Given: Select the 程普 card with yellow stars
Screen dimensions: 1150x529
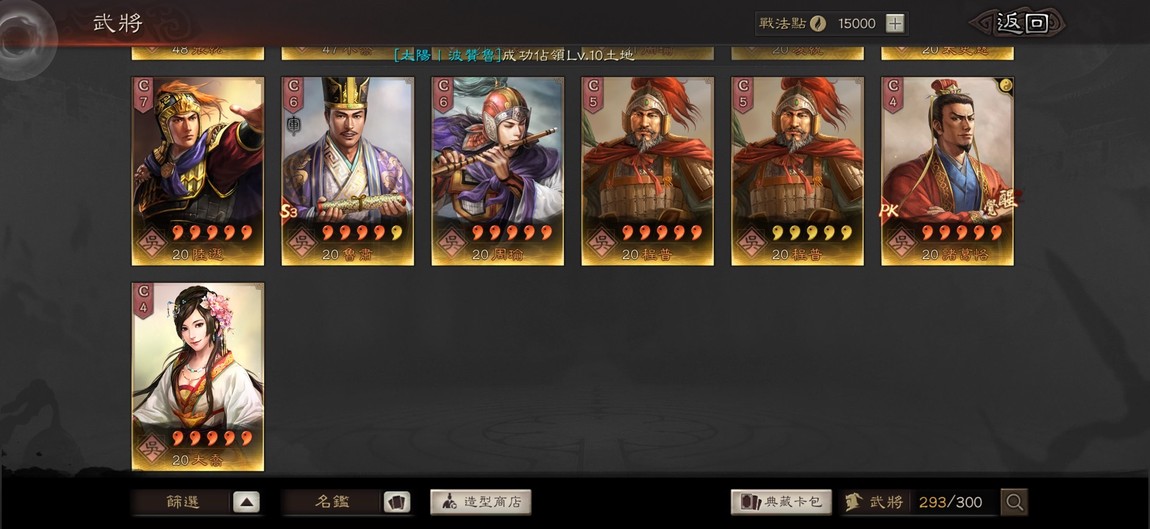Looking at the screenshot, I should click(797, 171).
